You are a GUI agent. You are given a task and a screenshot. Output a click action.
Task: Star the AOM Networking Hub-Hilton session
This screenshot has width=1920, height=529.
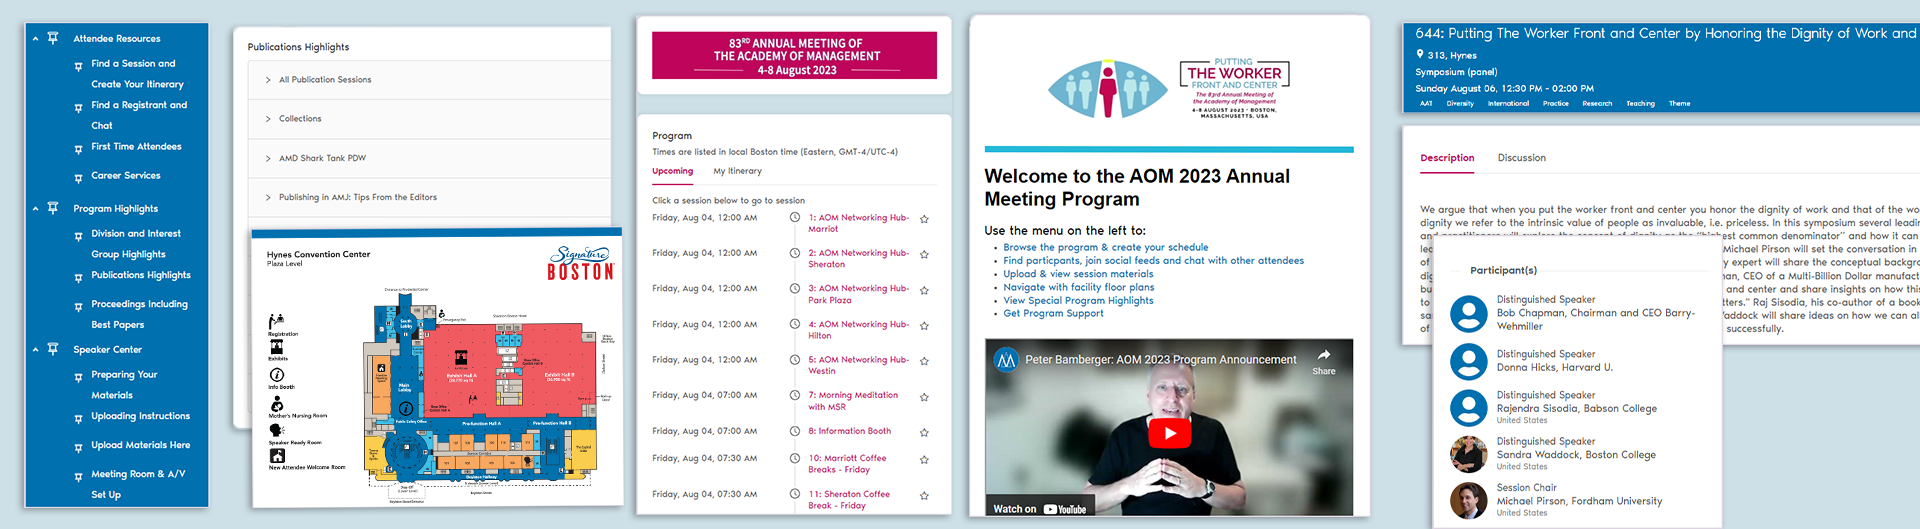point(924,326)
